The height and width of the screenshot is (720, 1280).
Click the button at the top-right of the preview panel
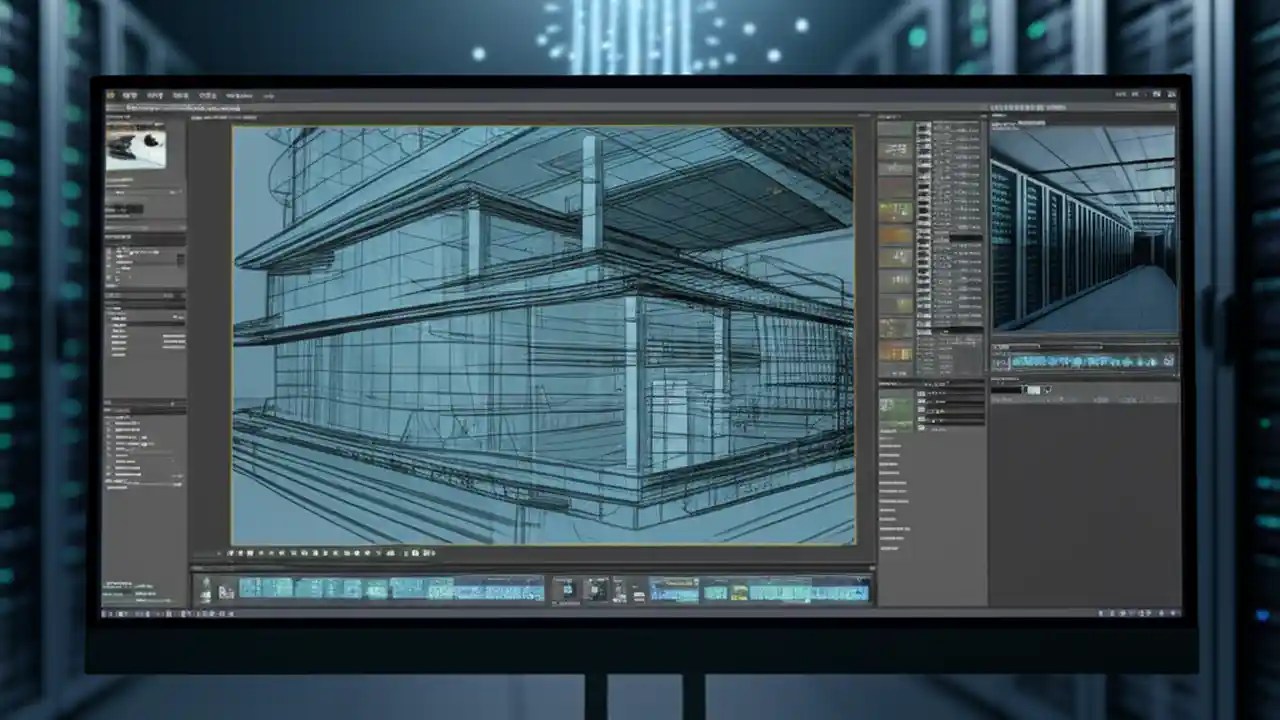coord(1170,105)
